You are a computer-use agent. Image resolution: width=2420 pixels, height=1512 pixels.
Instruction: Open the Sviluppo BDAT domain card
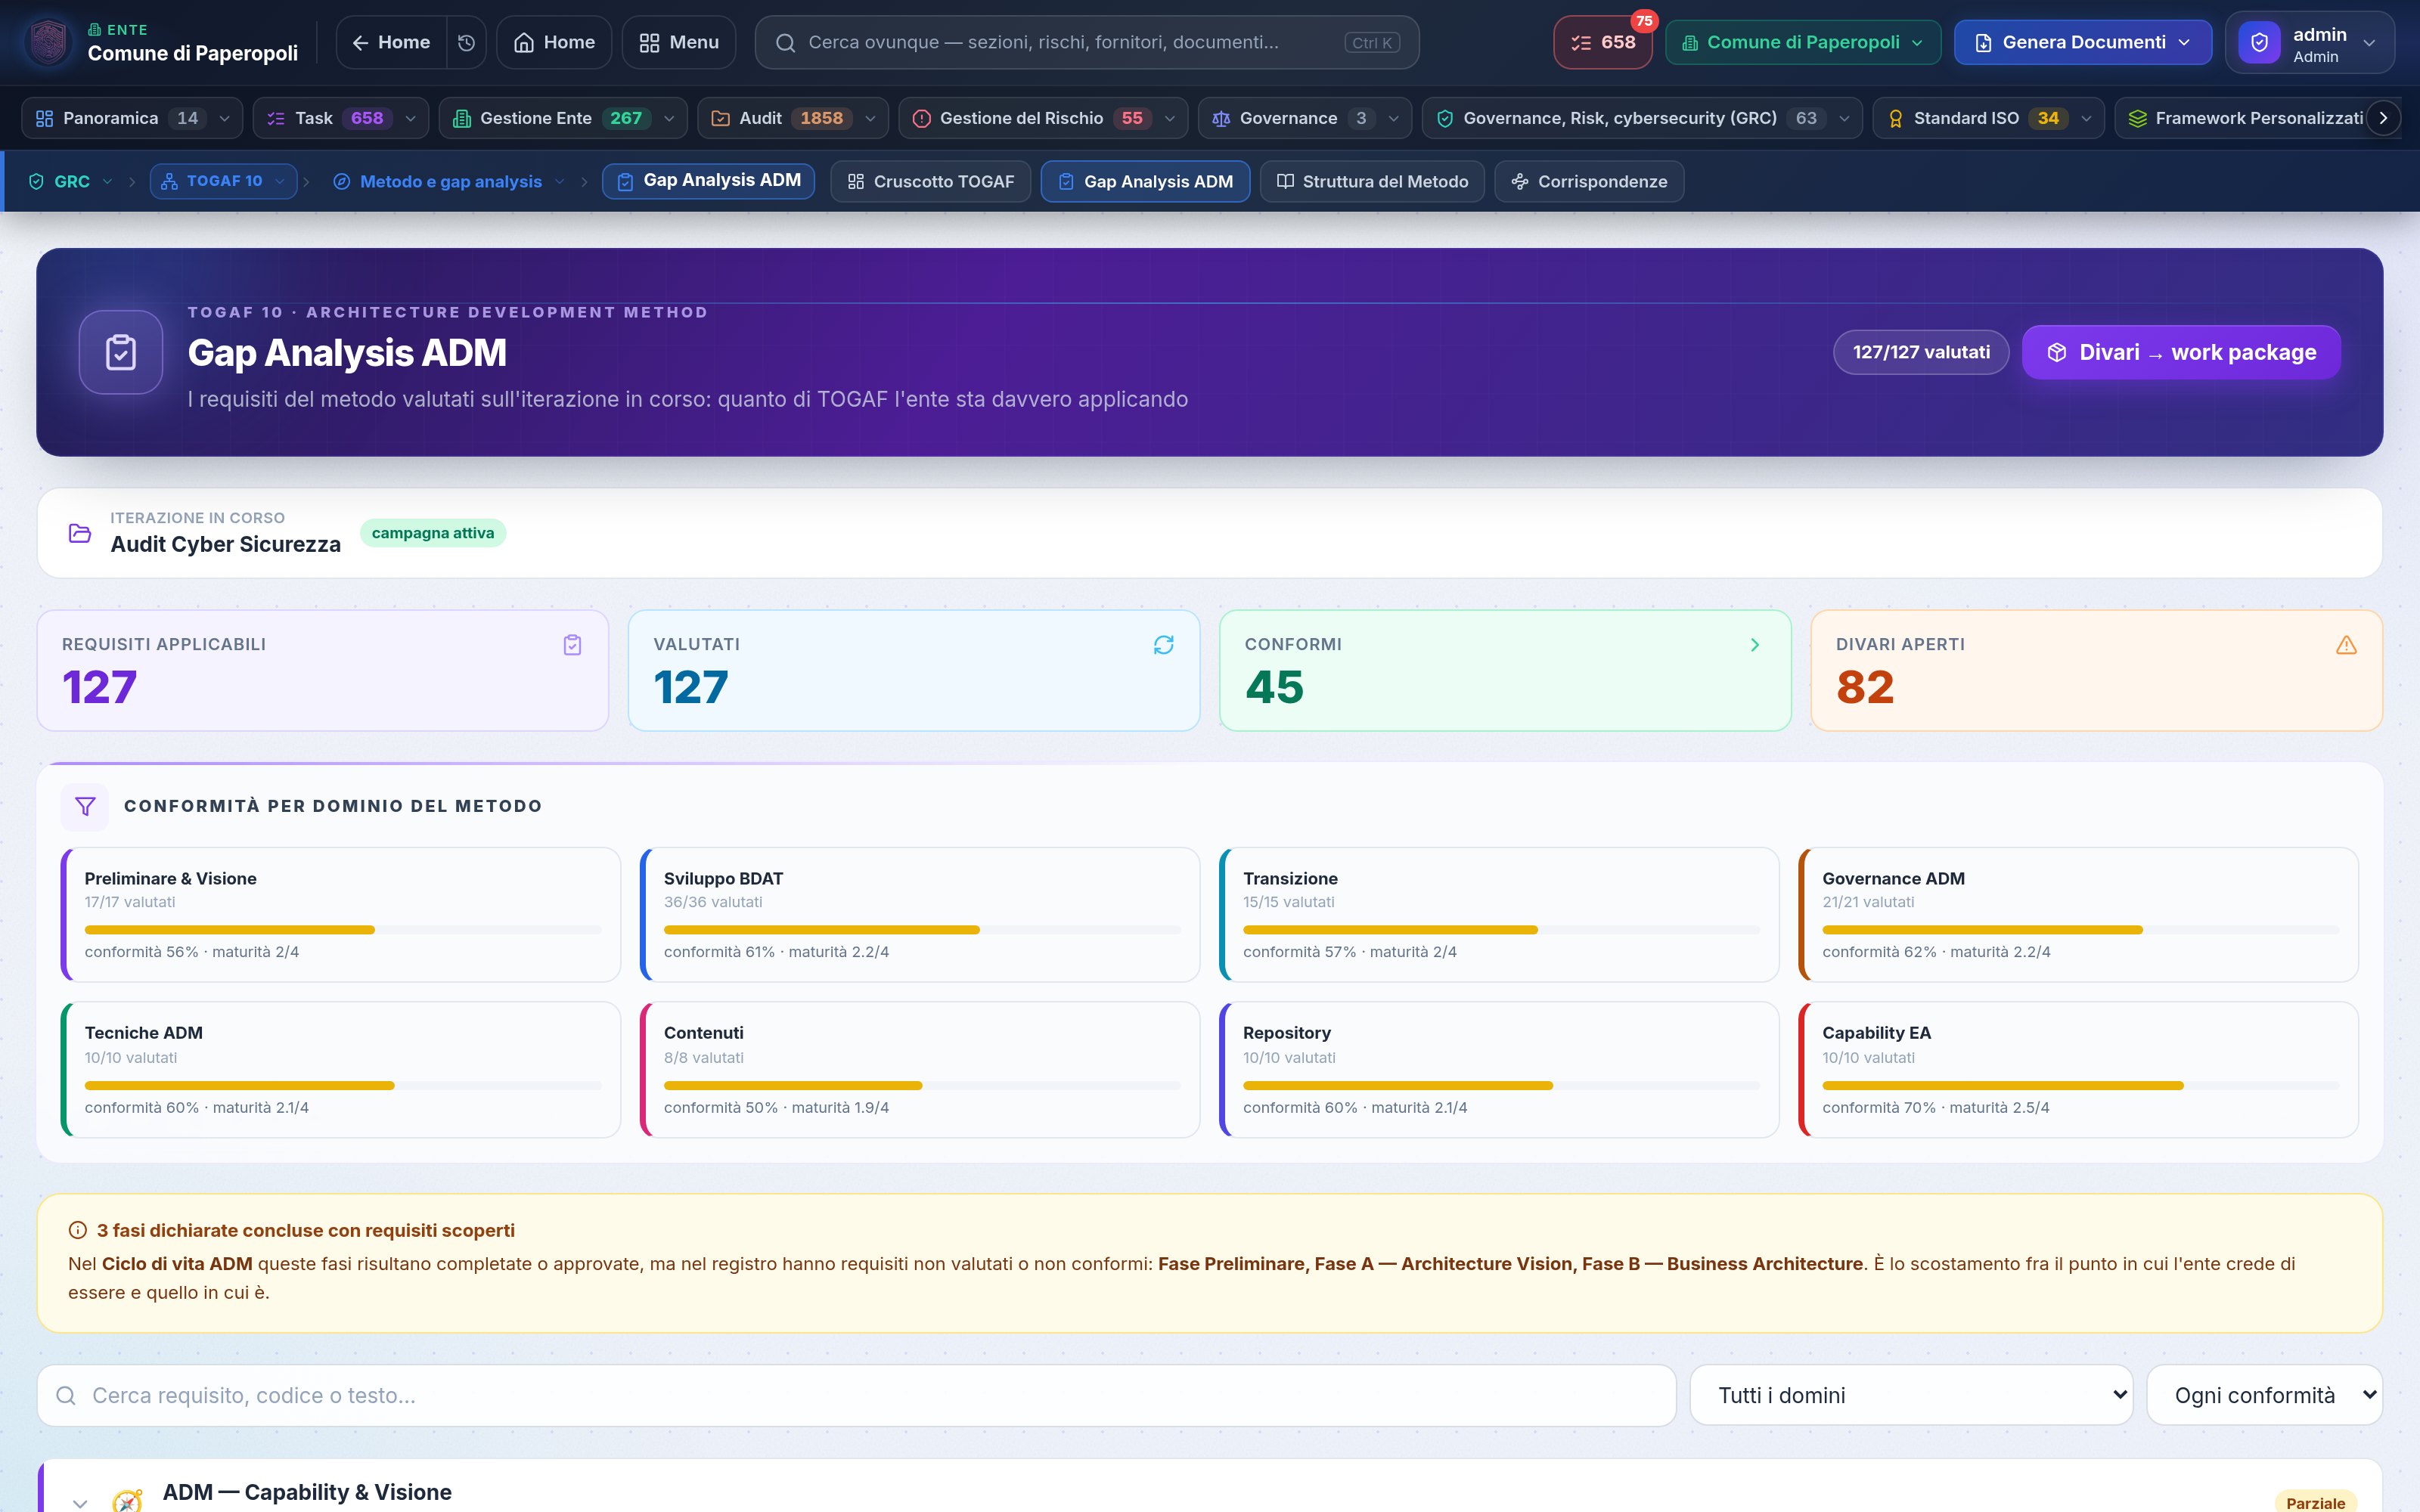[x=920, y=914]
